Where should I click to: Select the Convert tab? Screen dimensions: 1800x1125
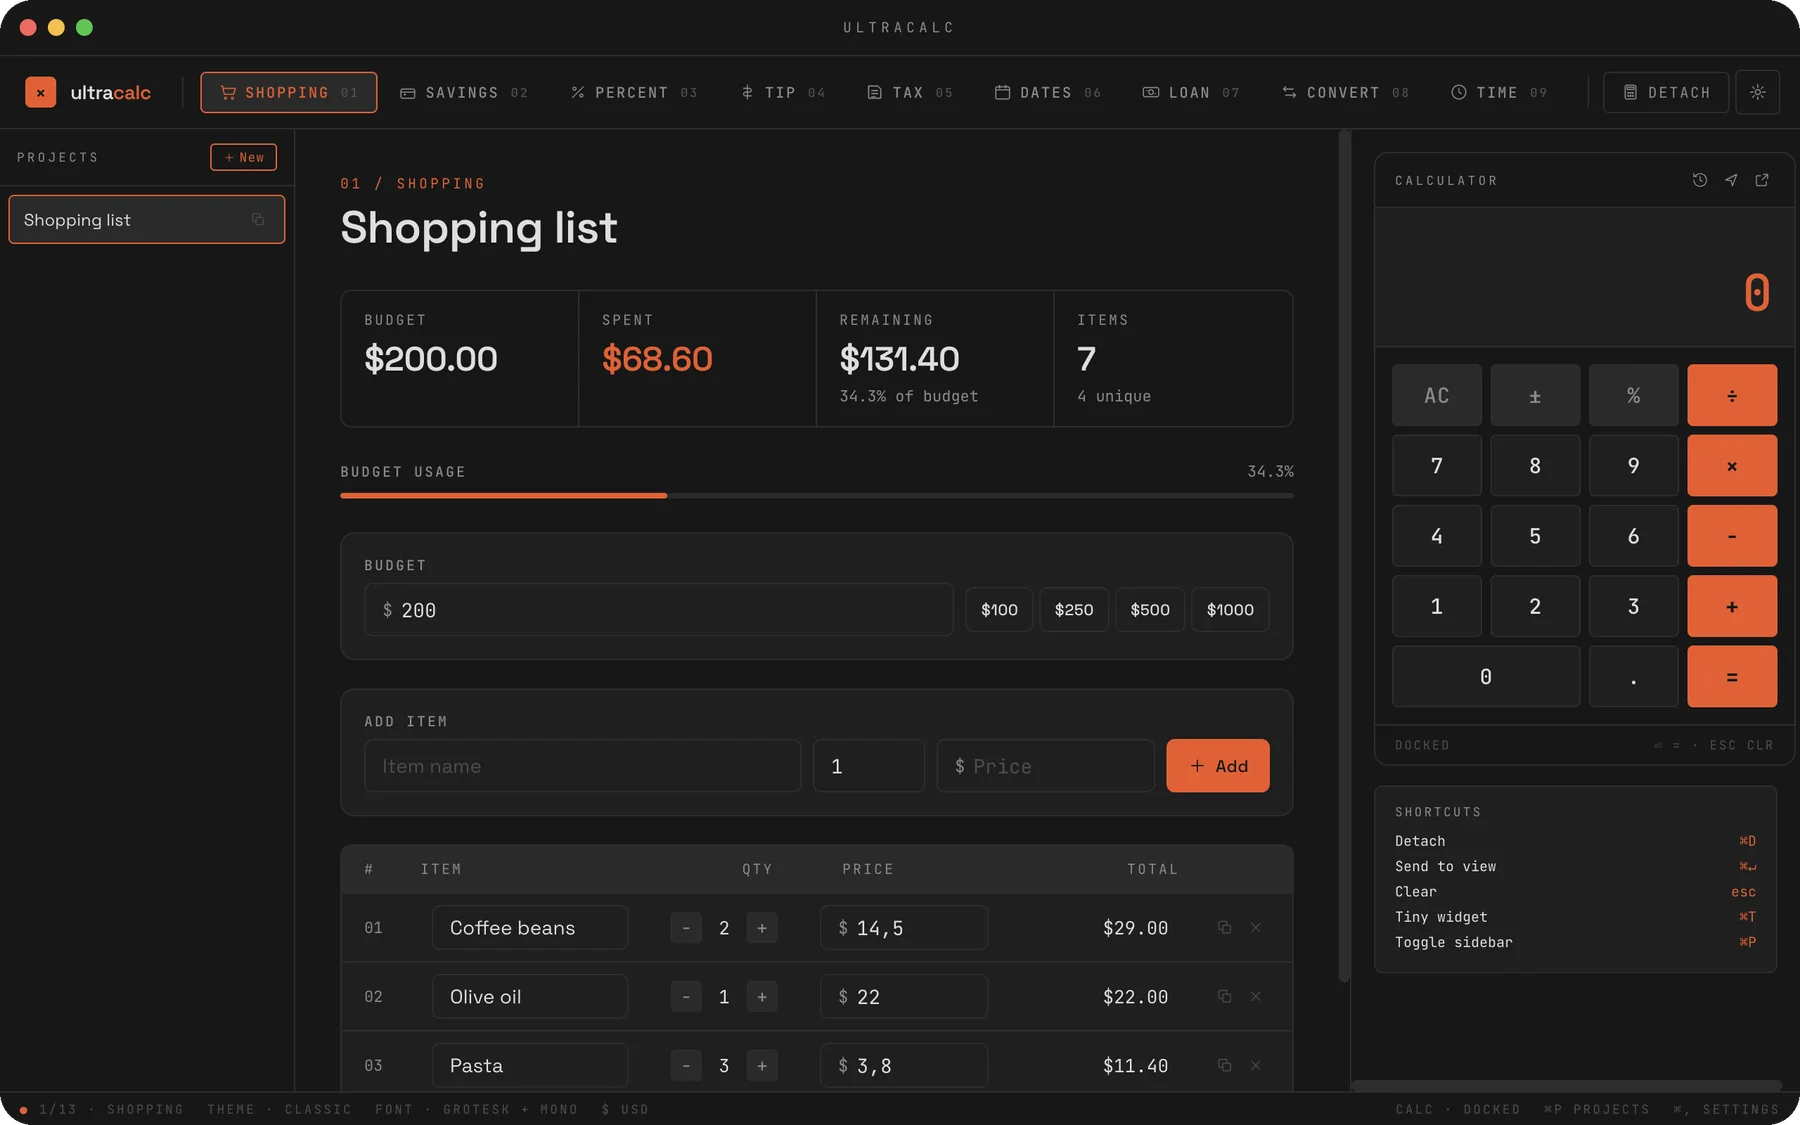[x=1345, y=92]
